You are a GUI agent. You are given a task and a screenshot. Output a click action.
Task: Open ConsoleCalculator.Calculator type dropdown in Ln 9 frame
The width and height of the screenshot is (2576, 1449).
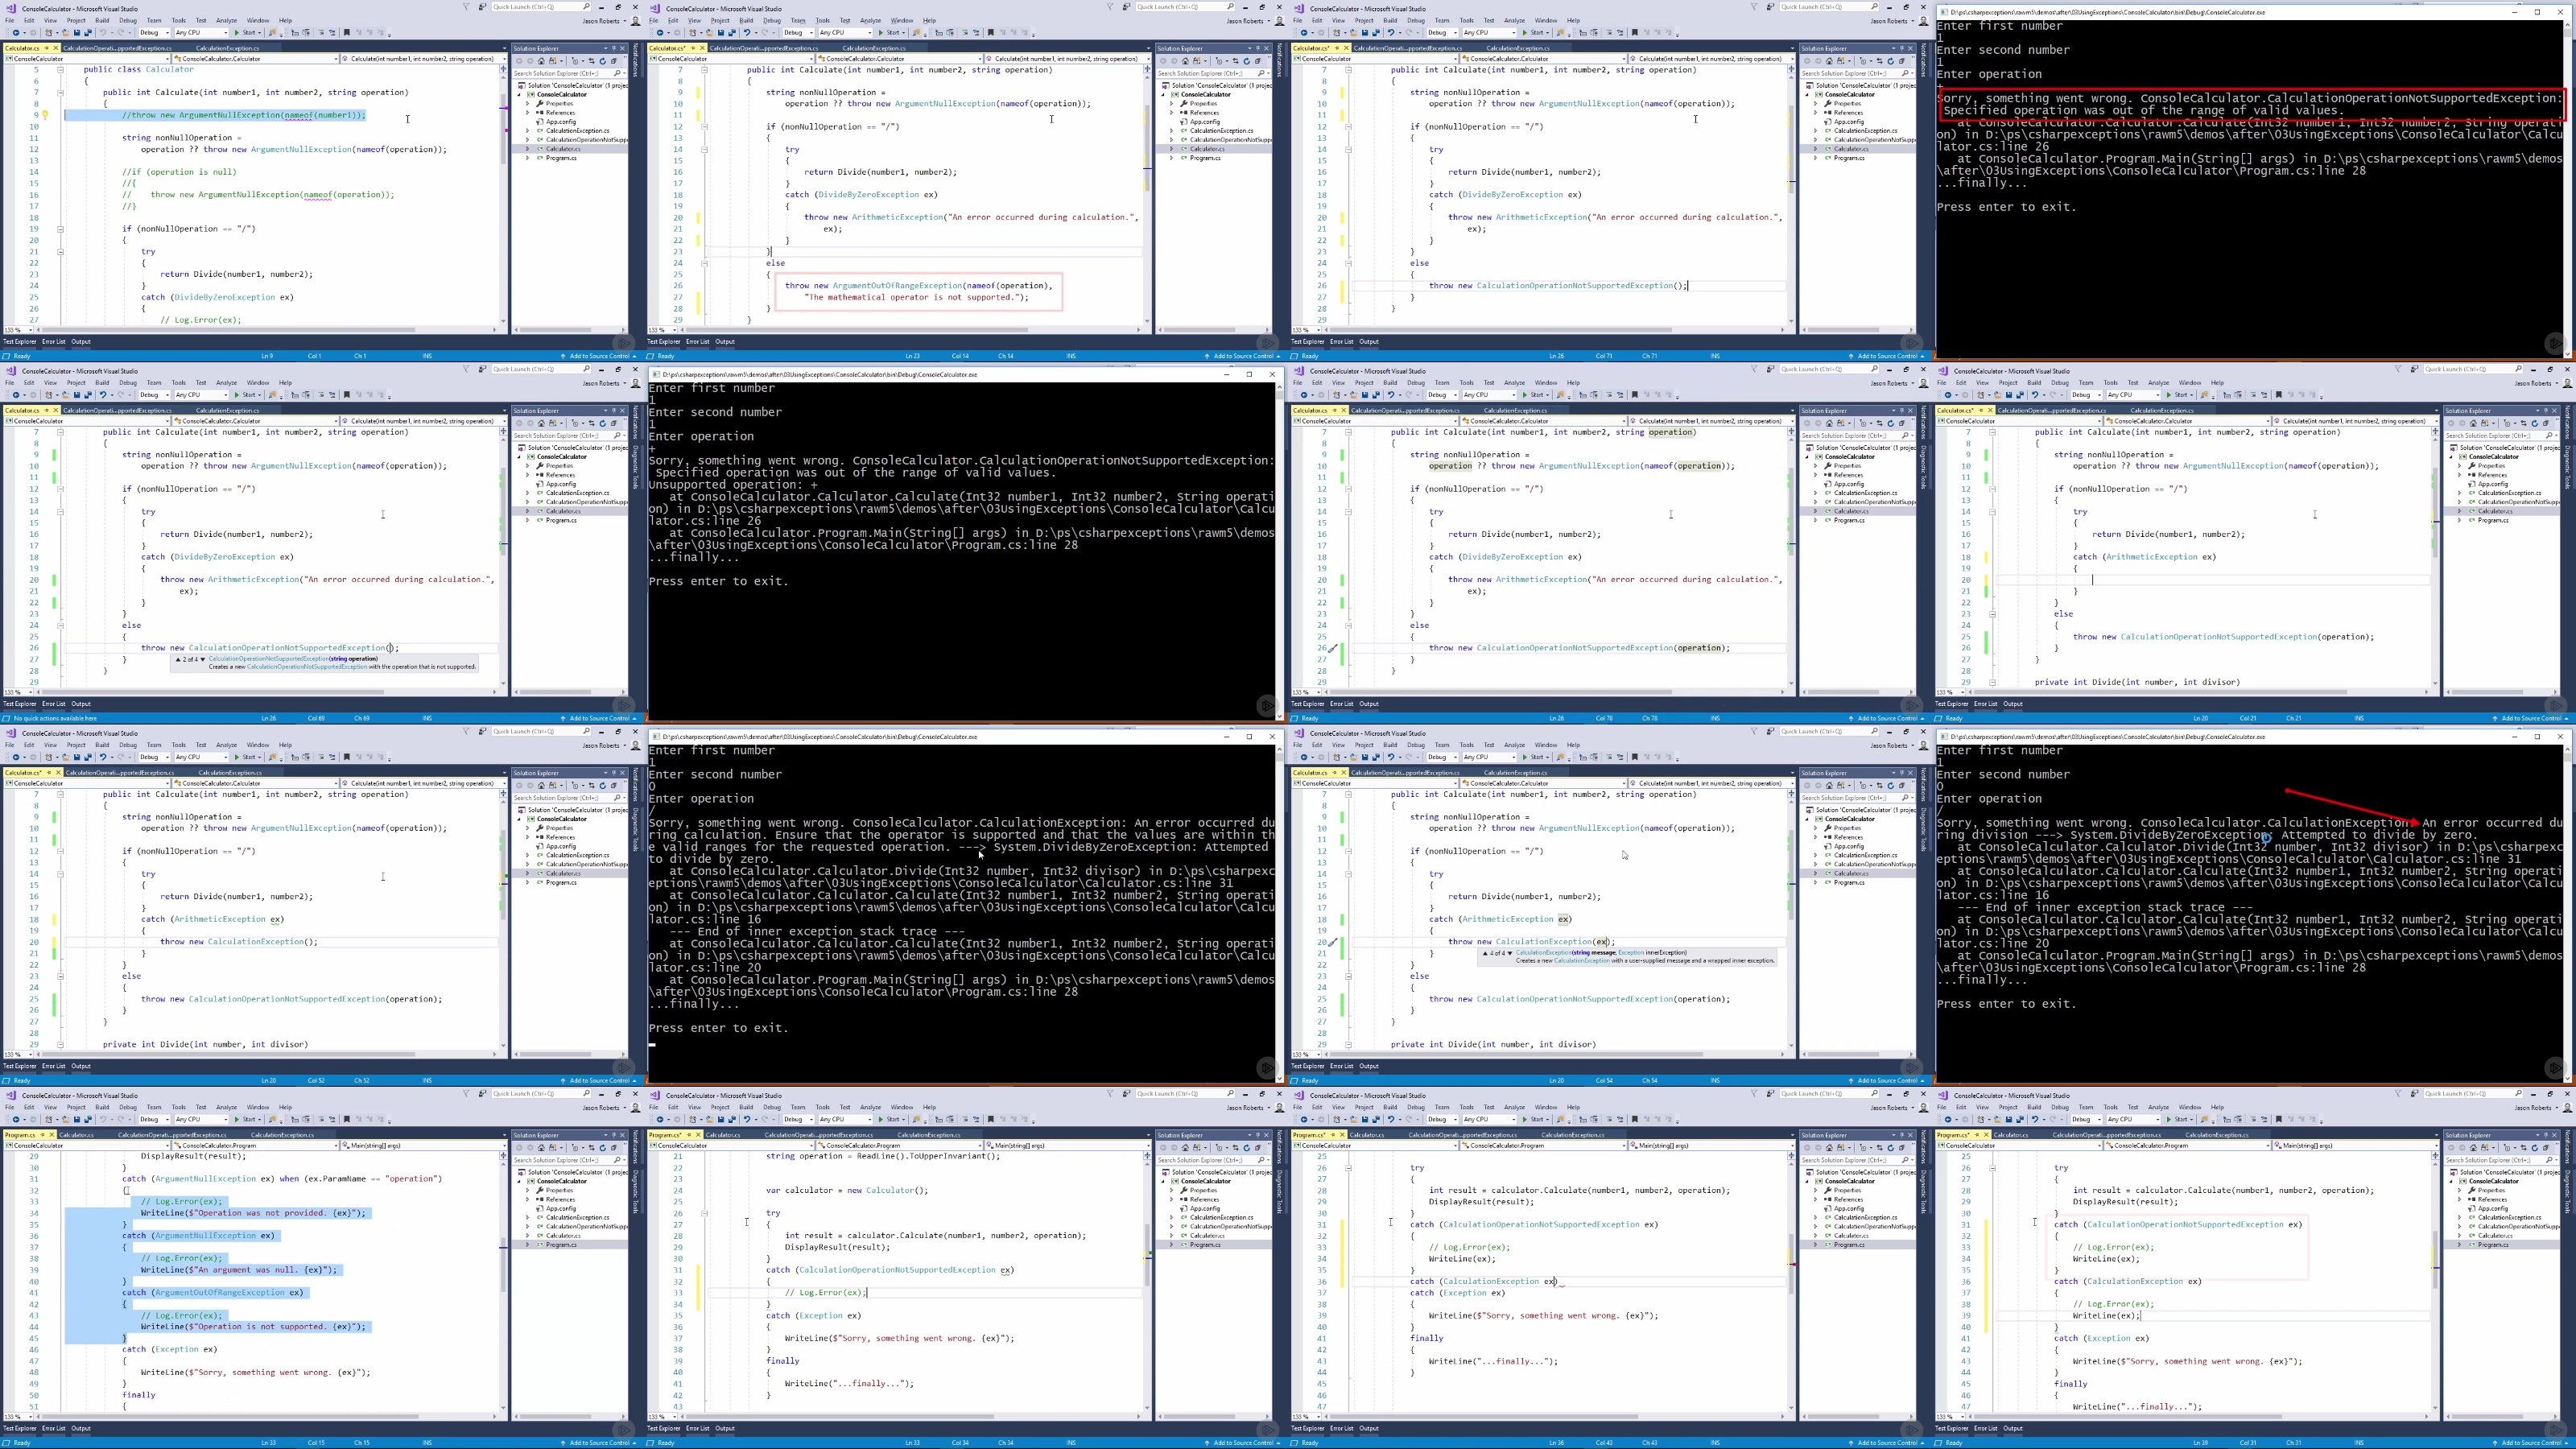(256, 59)
